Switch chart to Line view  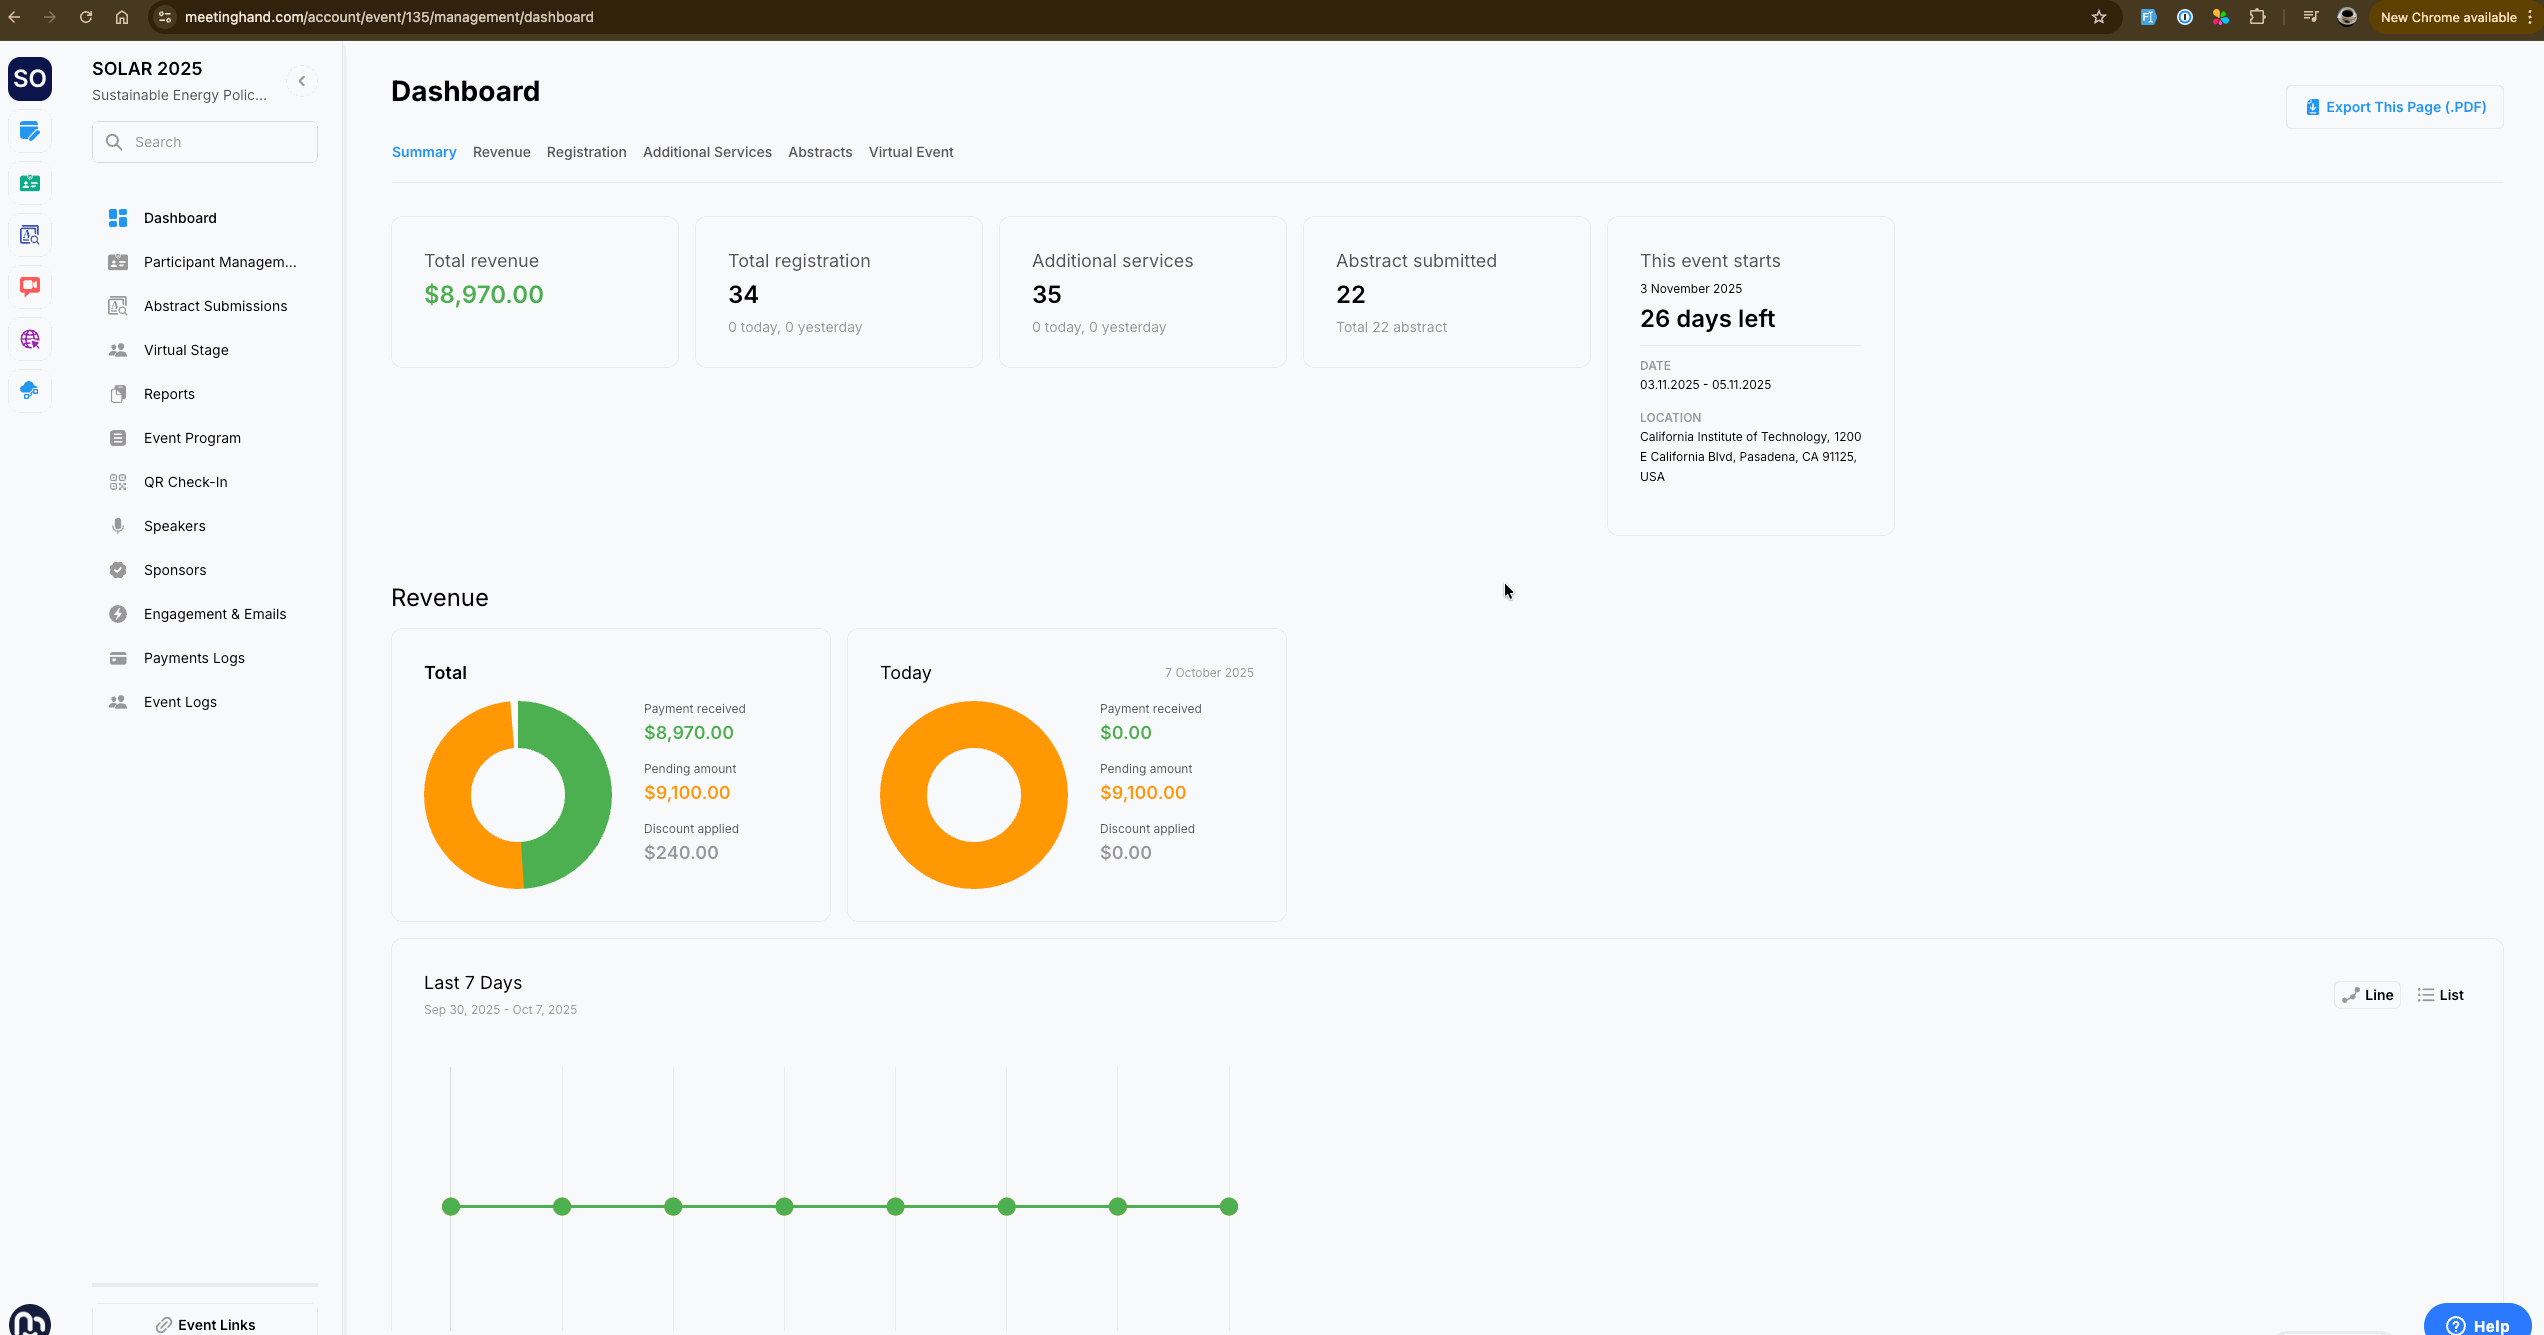click(x=2367, y=995)
